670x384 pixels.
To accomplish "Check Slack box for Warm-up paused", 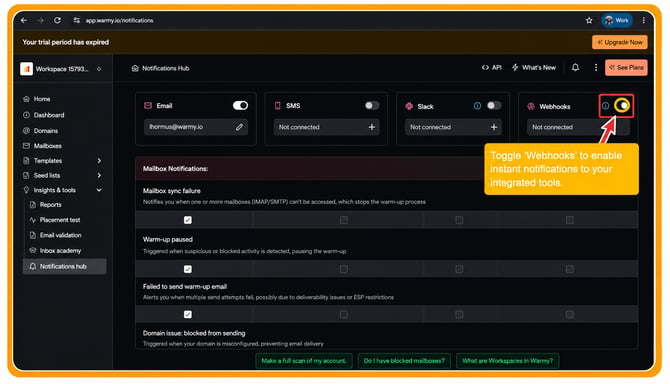I will click(459, 269).
